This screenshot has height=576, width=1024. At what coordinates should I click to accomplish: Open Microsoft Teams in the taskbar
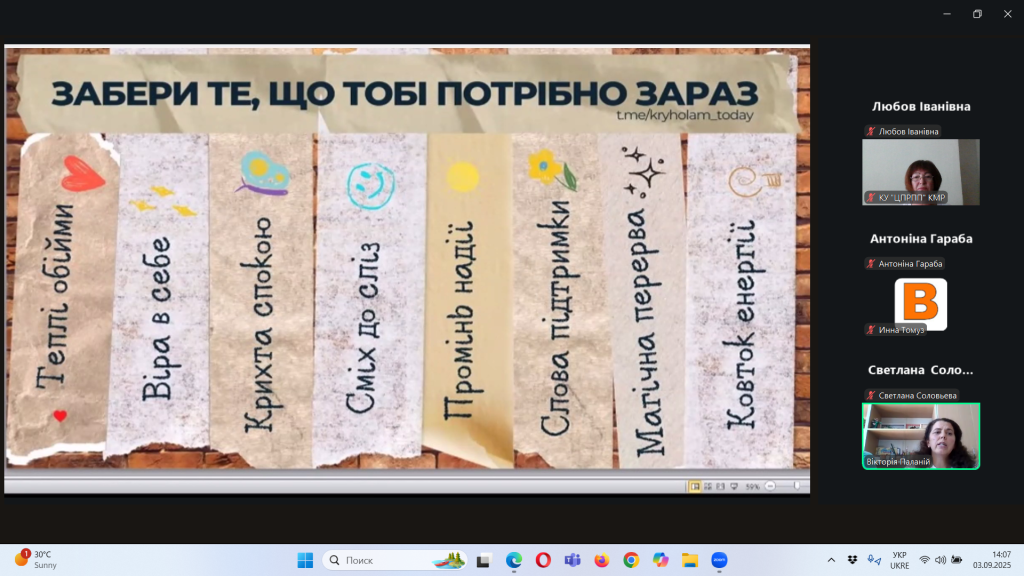point(572,560)
